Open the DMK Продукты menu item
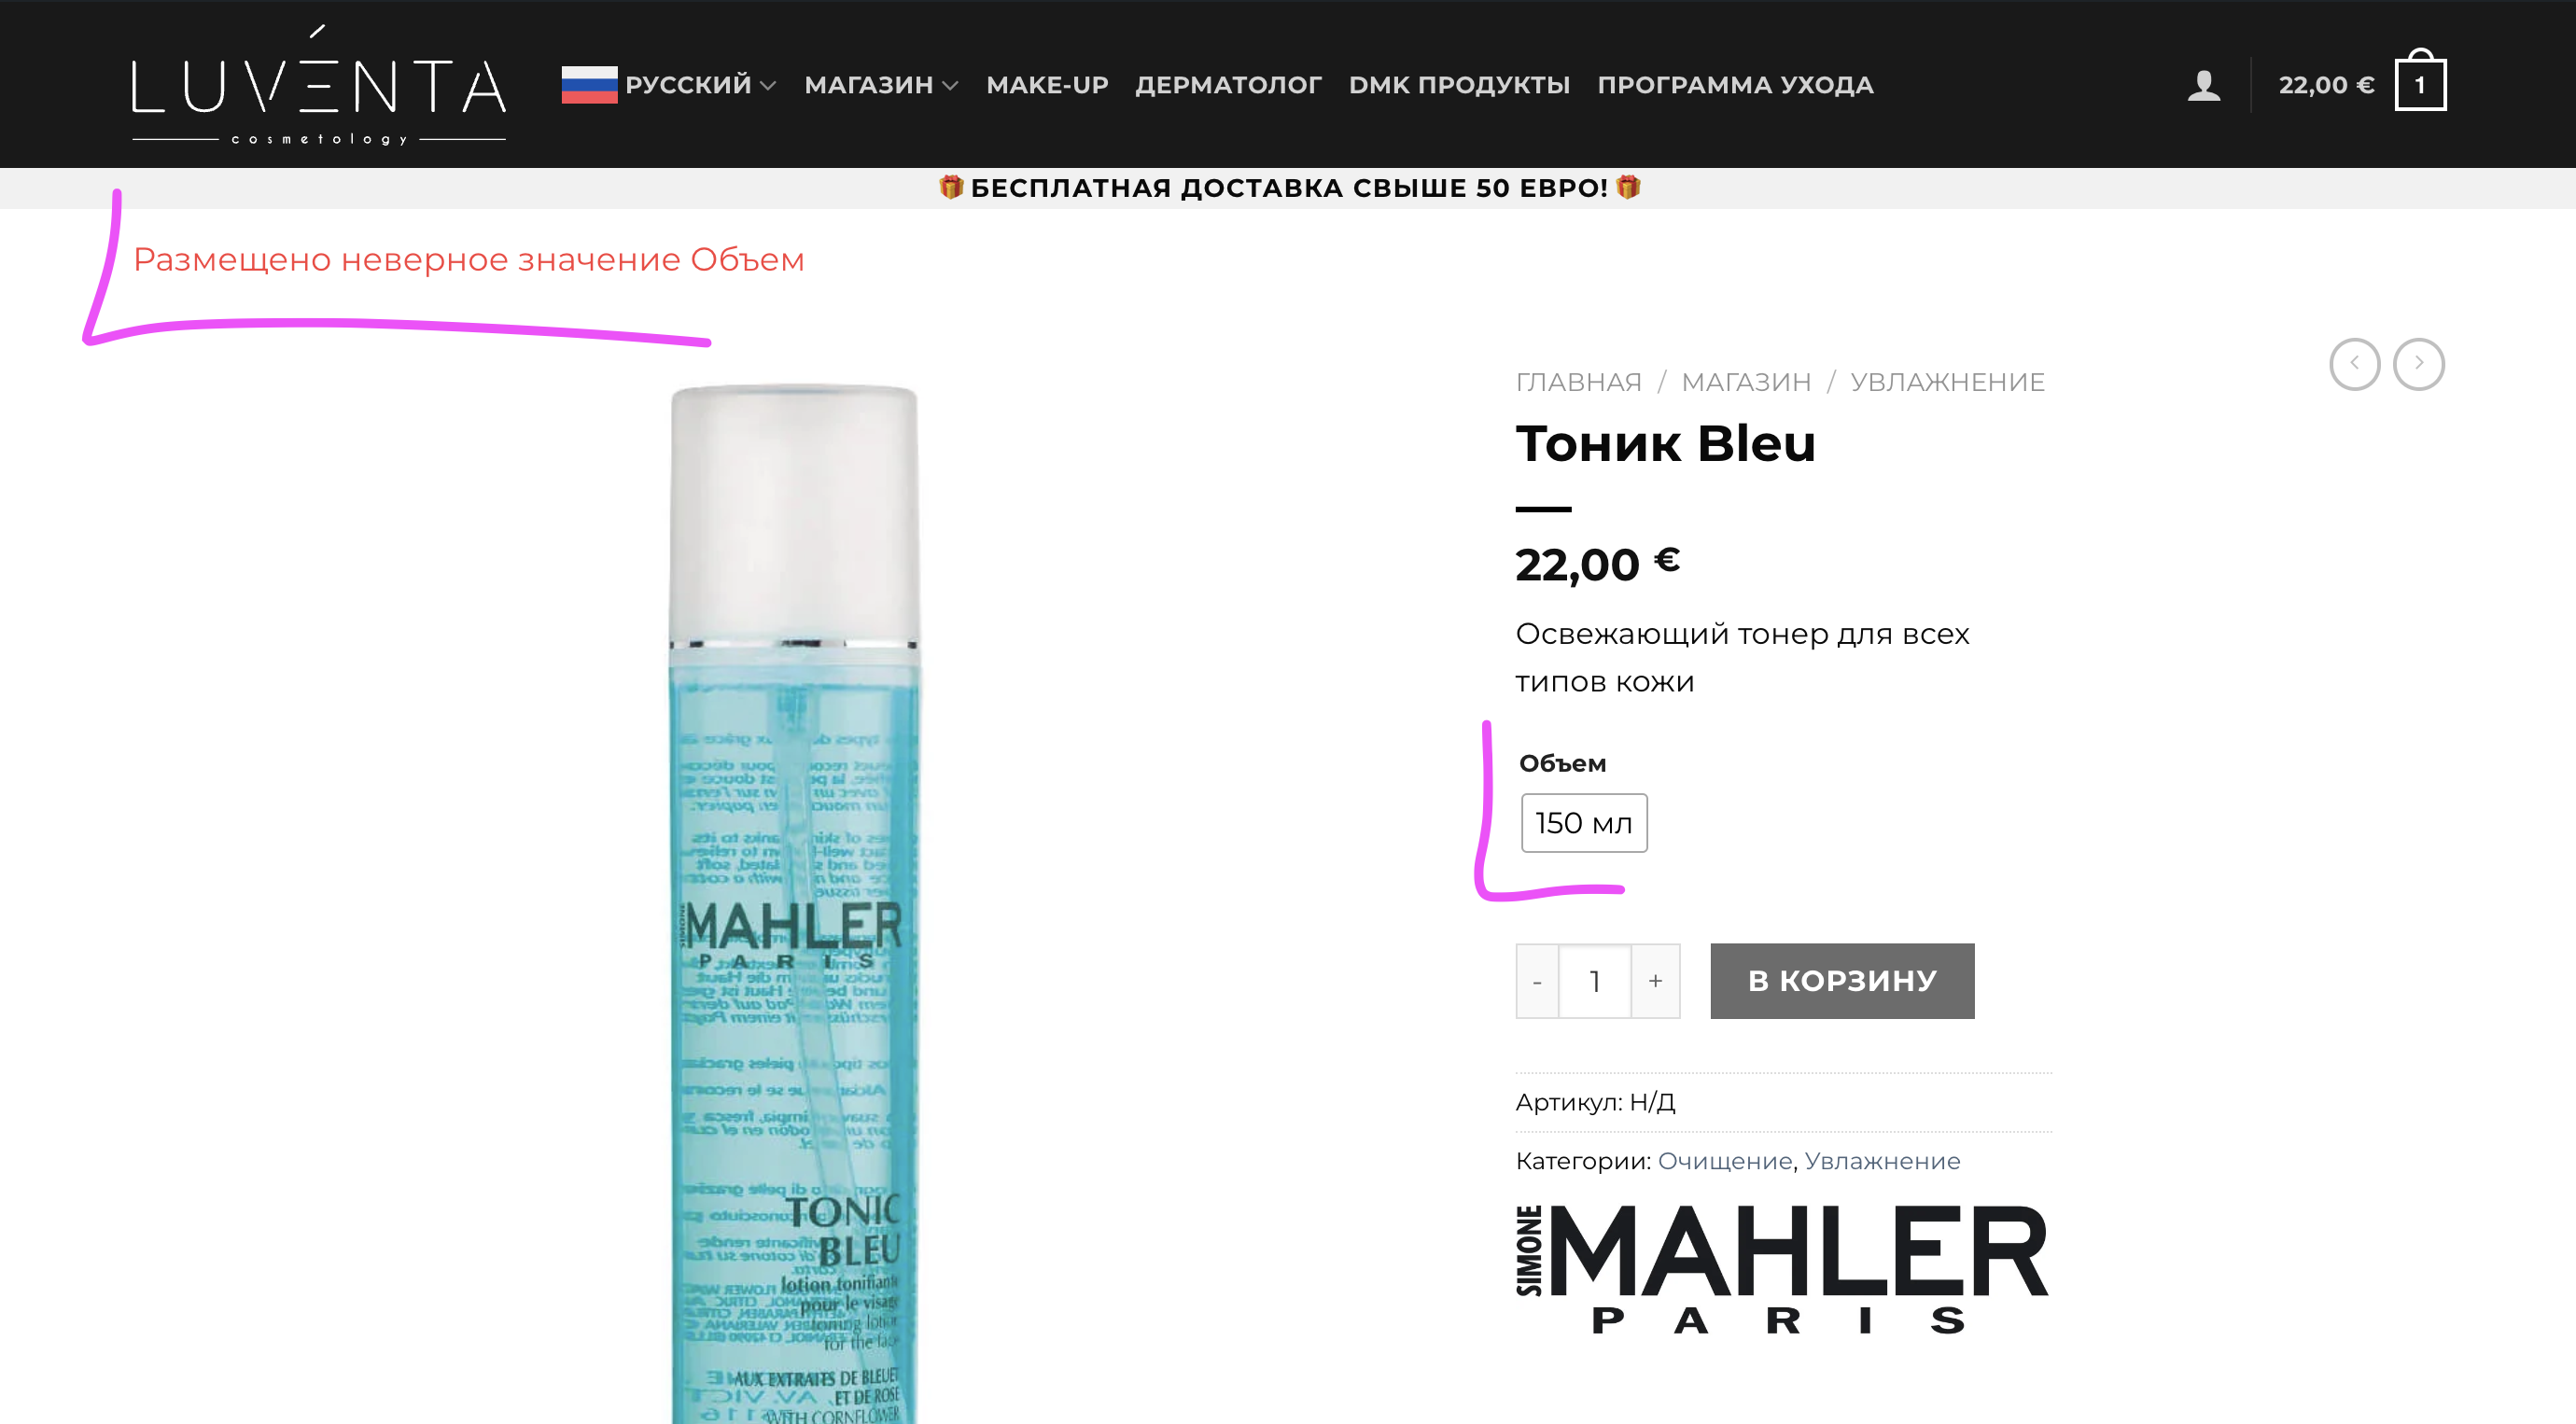Image resolution: width=2576 pixels, height=1424 pixels. (1459, 85)
